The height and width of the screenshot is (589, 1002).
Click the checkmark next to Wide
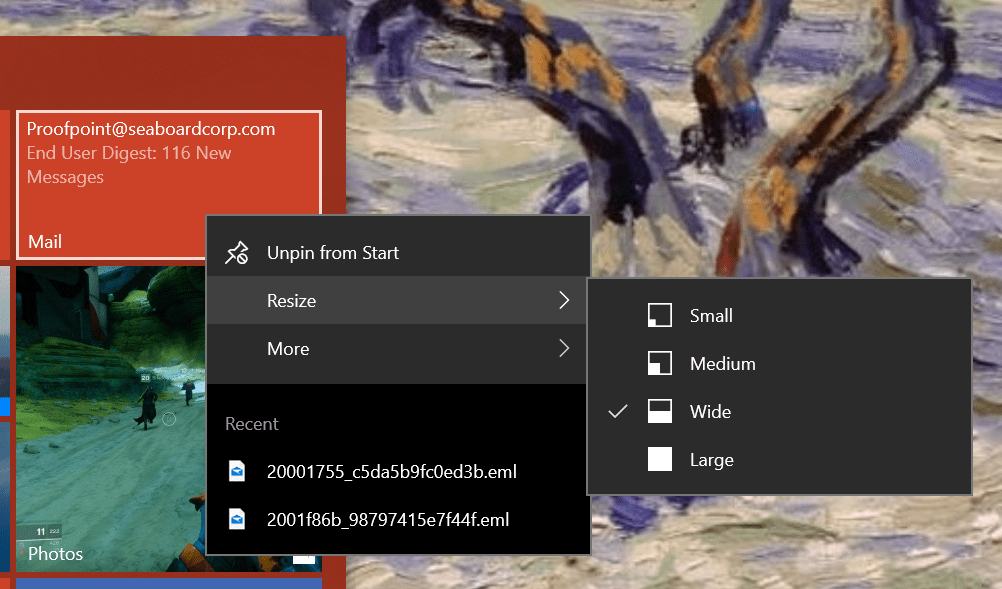pyautogui.click(x=617, y=411)
